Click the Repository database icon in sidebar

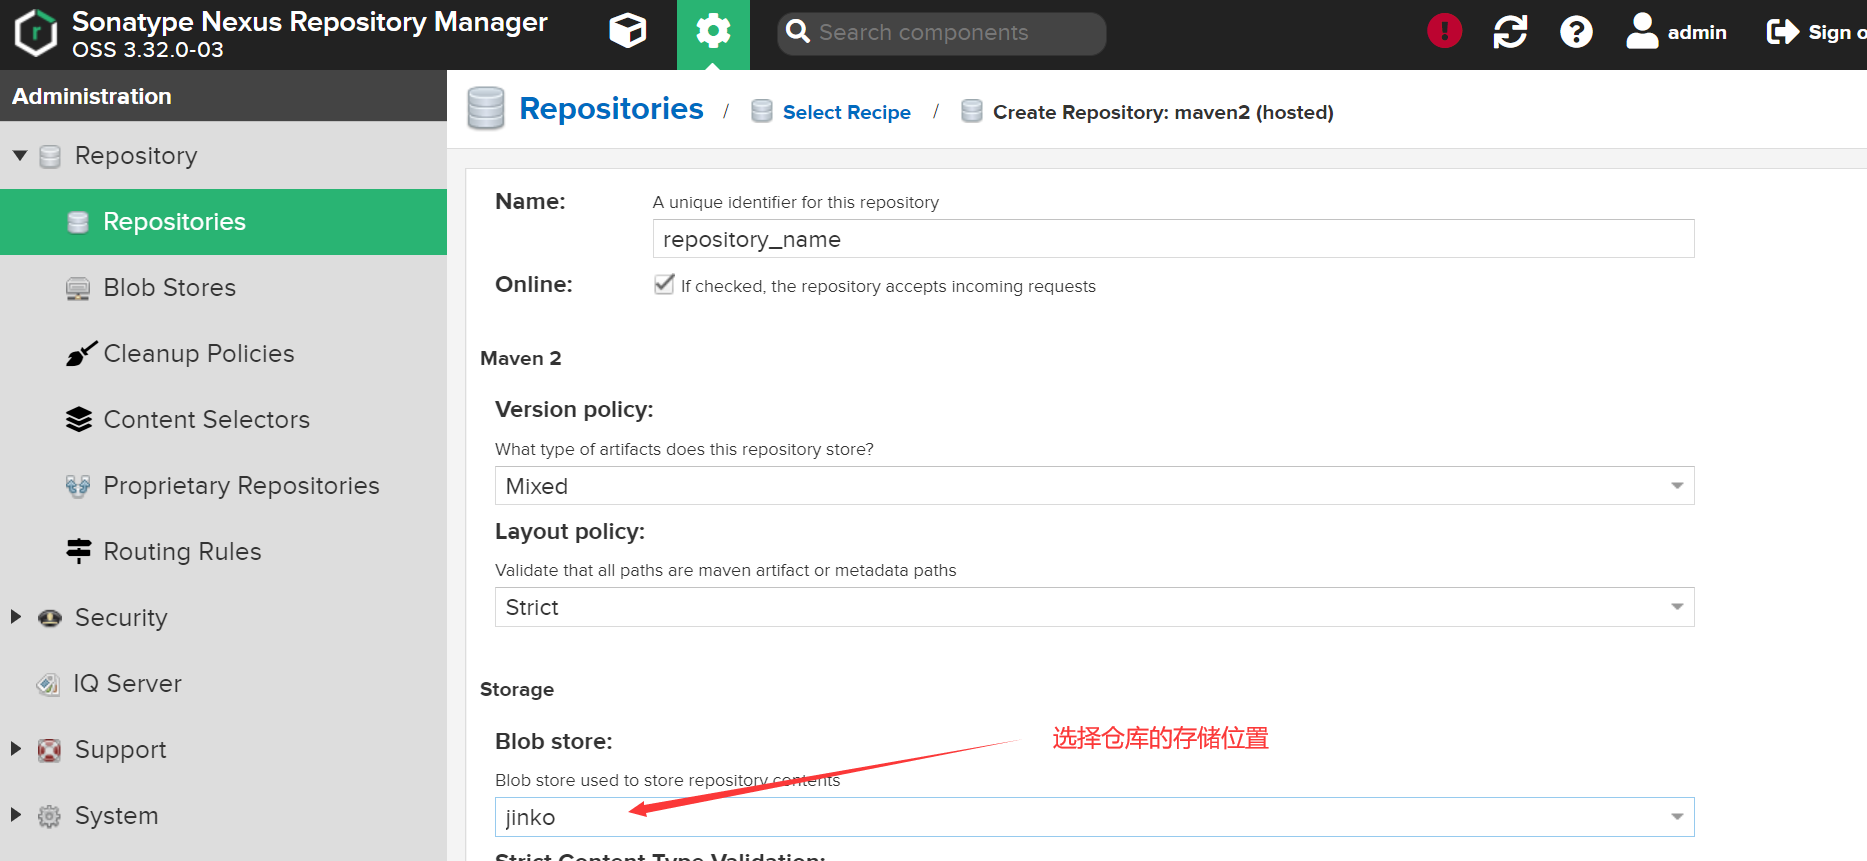tap(50, 156)
